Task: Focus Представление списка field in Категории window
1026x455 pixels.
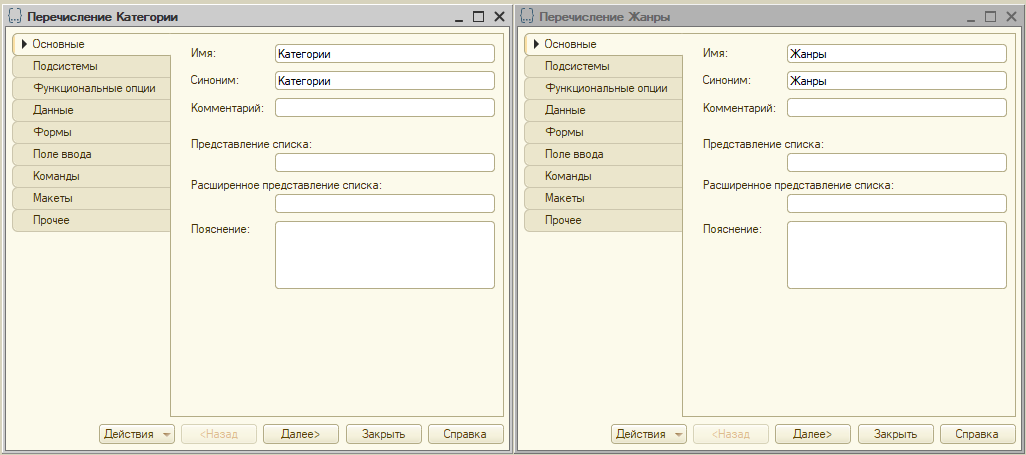Action: tap(385, 162)
